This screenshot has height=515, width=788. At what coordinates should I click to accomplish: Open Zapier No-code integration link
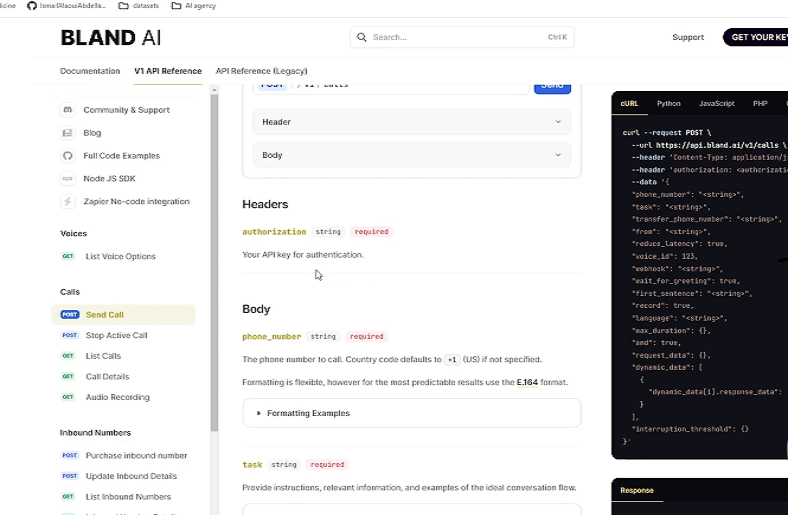coord(136,201)
